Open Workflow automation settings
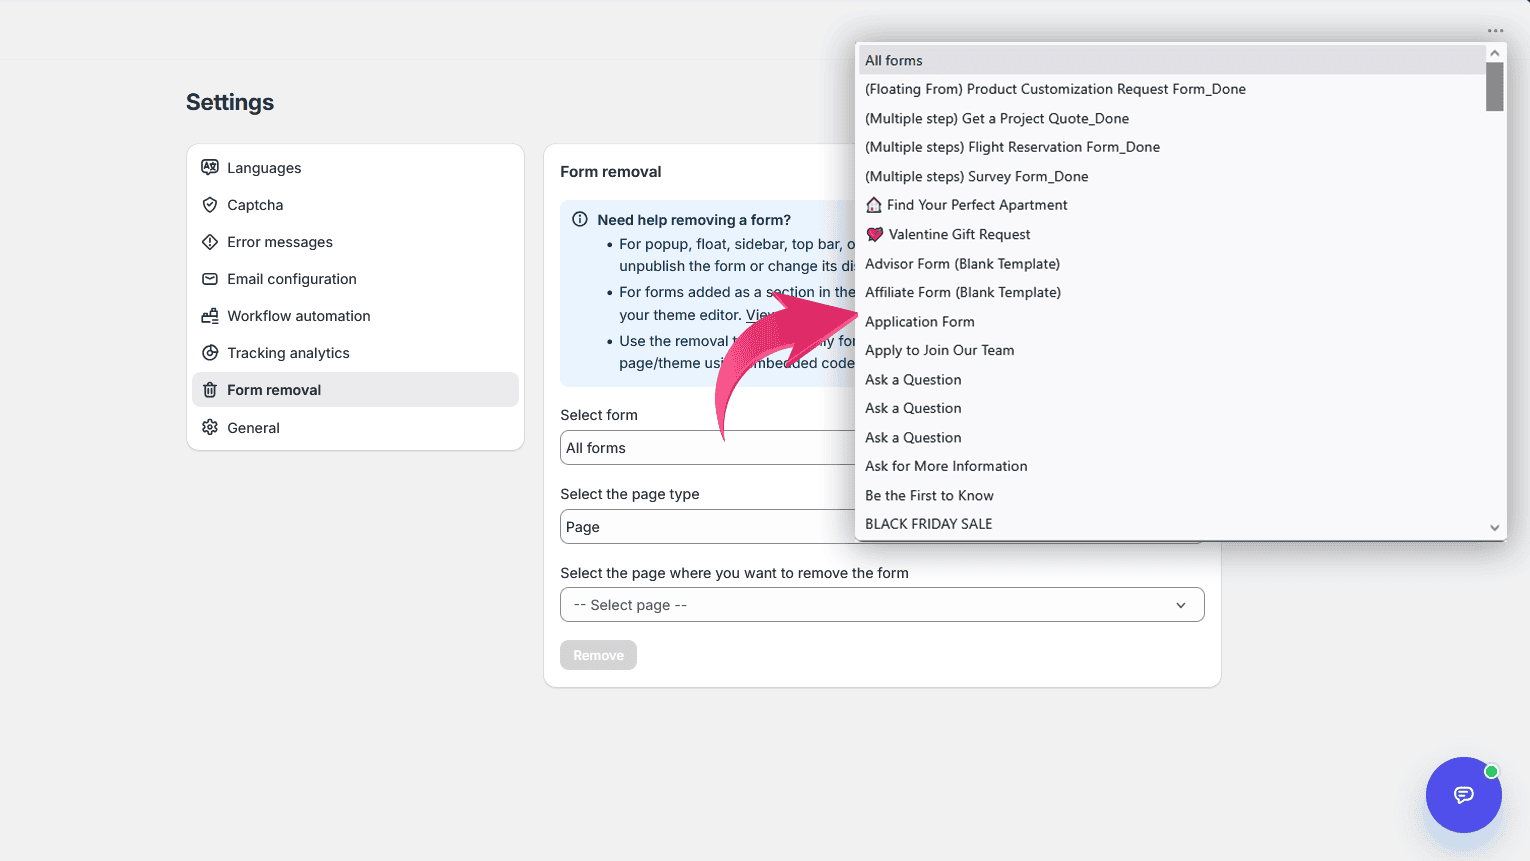 (355, 315)
